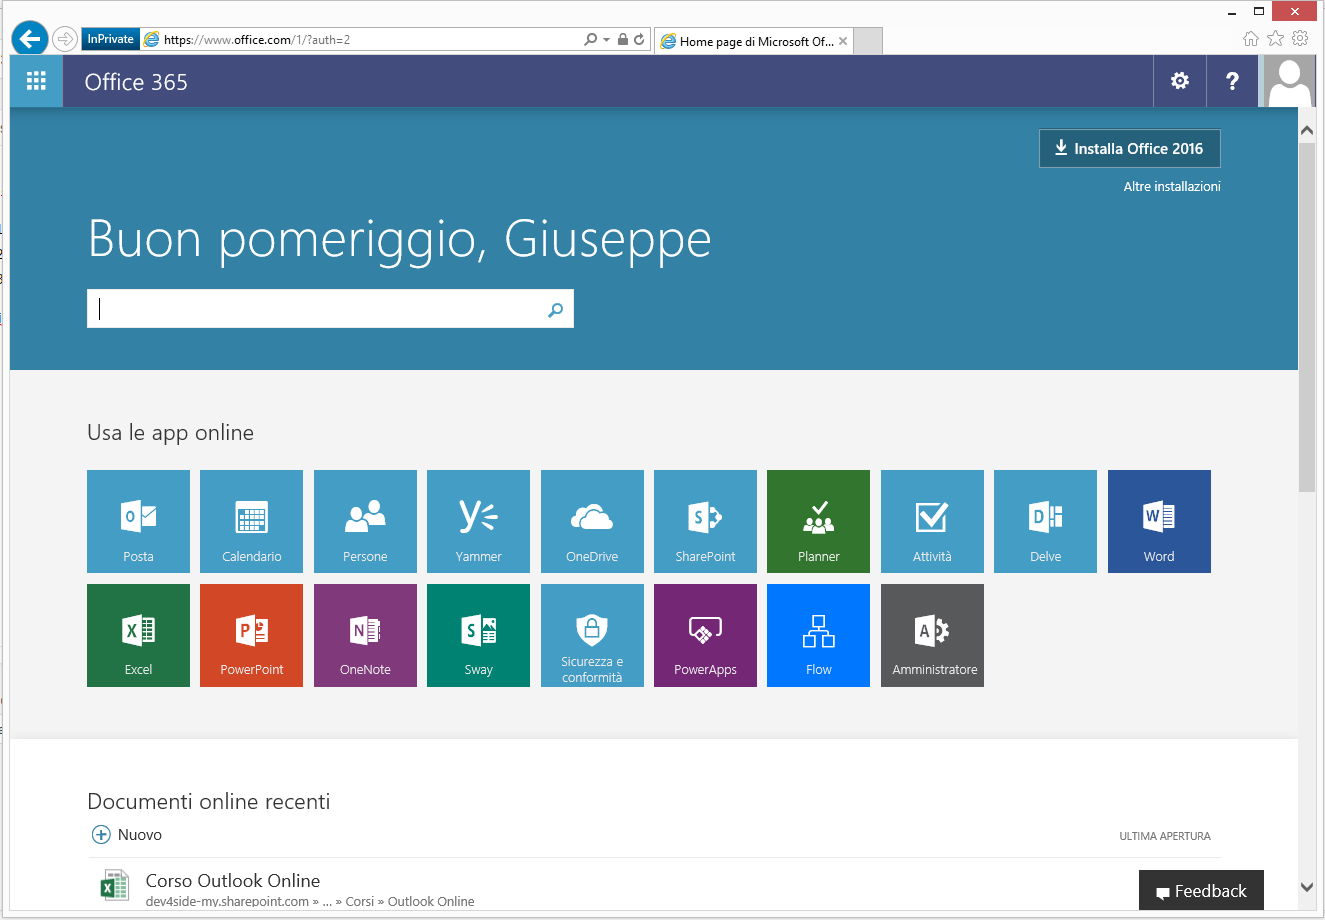Launch the Flow app tile
This screenshot has height=920, width=1325.
(x=818, y=635)
